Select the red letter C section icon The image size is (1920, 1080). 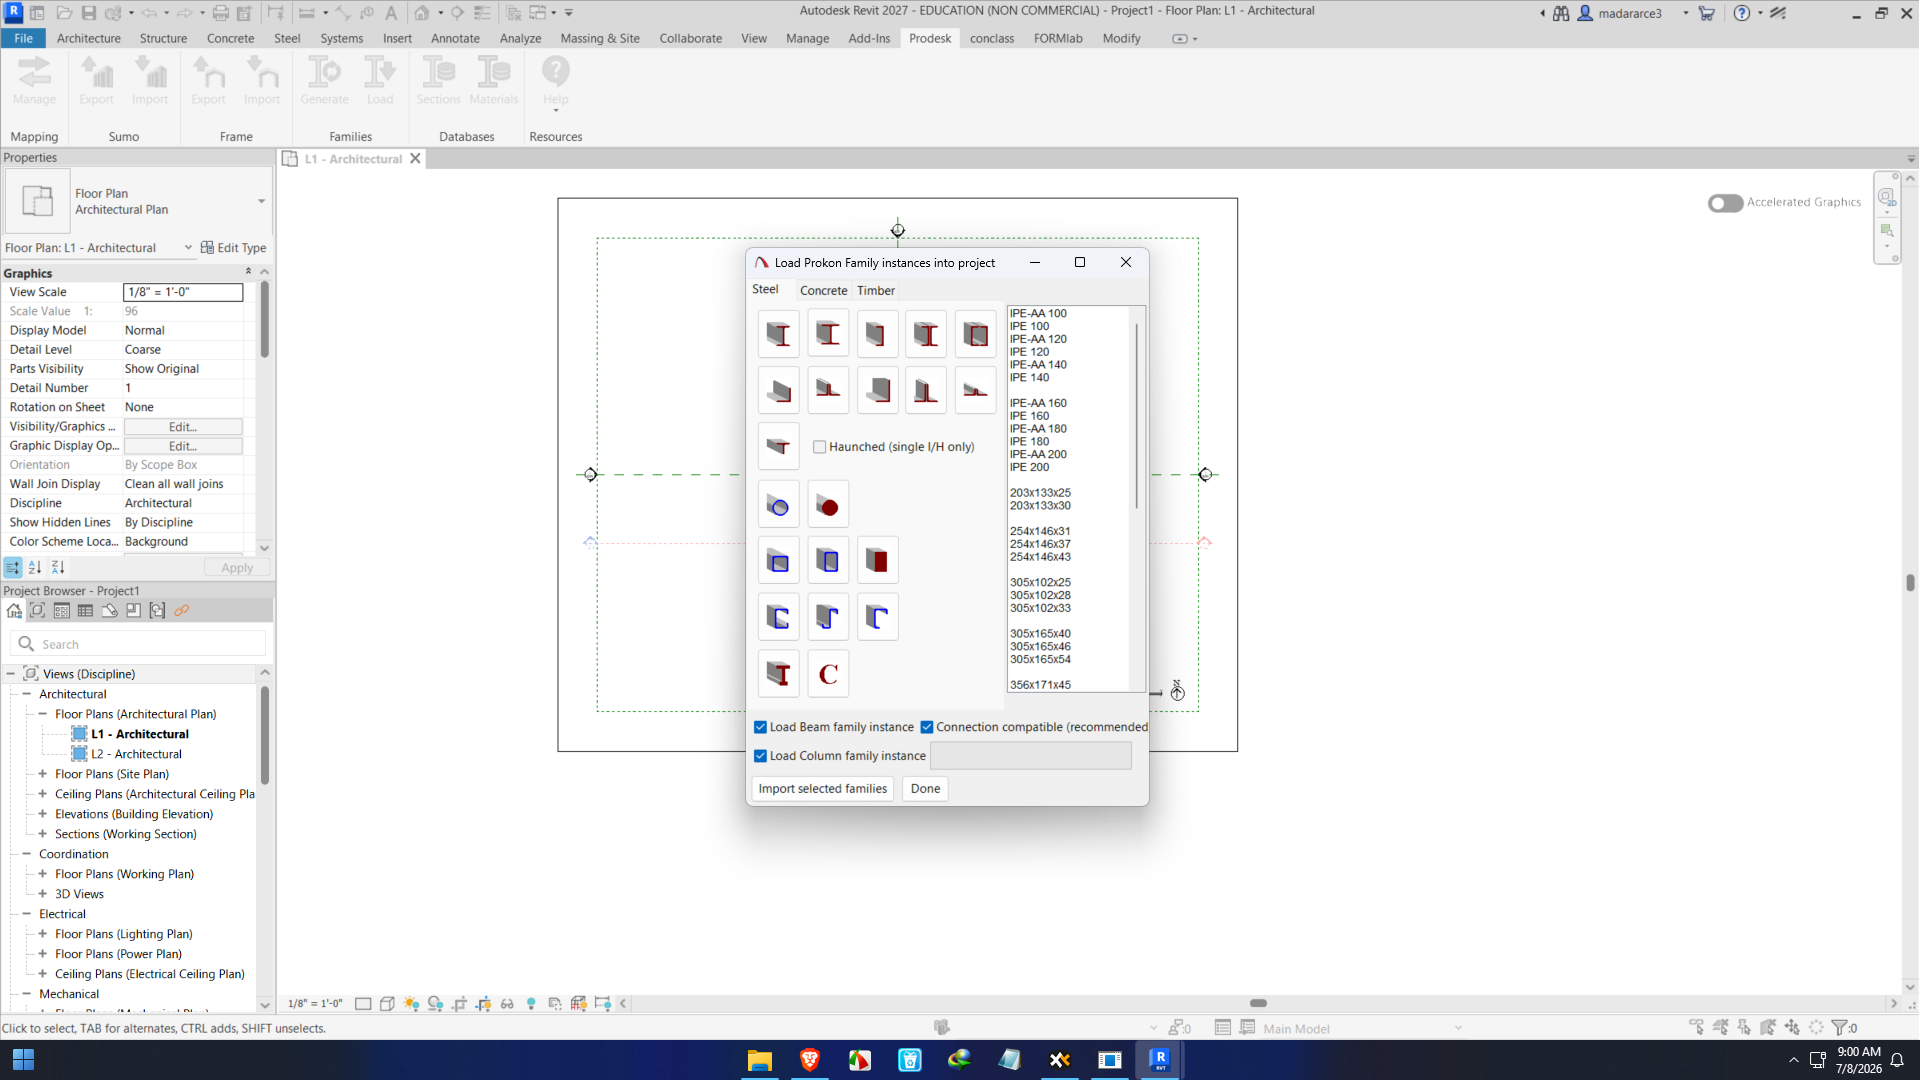828,675
